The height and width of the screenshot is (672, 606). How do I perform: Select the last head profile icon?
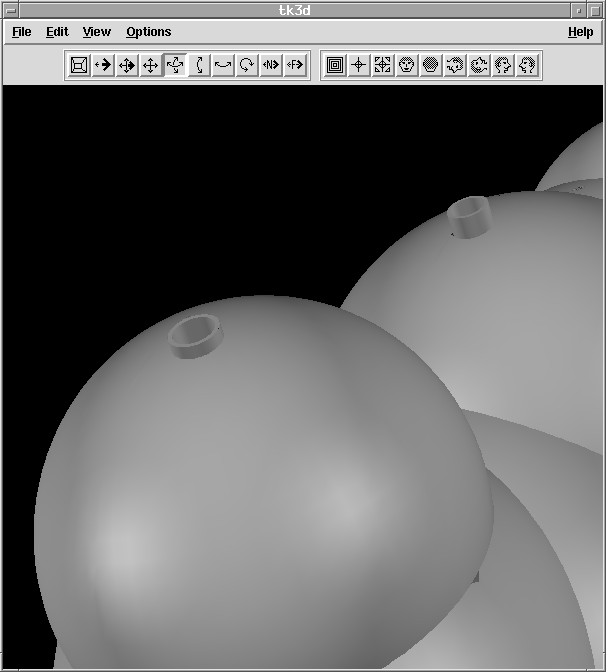click(x=527, y=65)
